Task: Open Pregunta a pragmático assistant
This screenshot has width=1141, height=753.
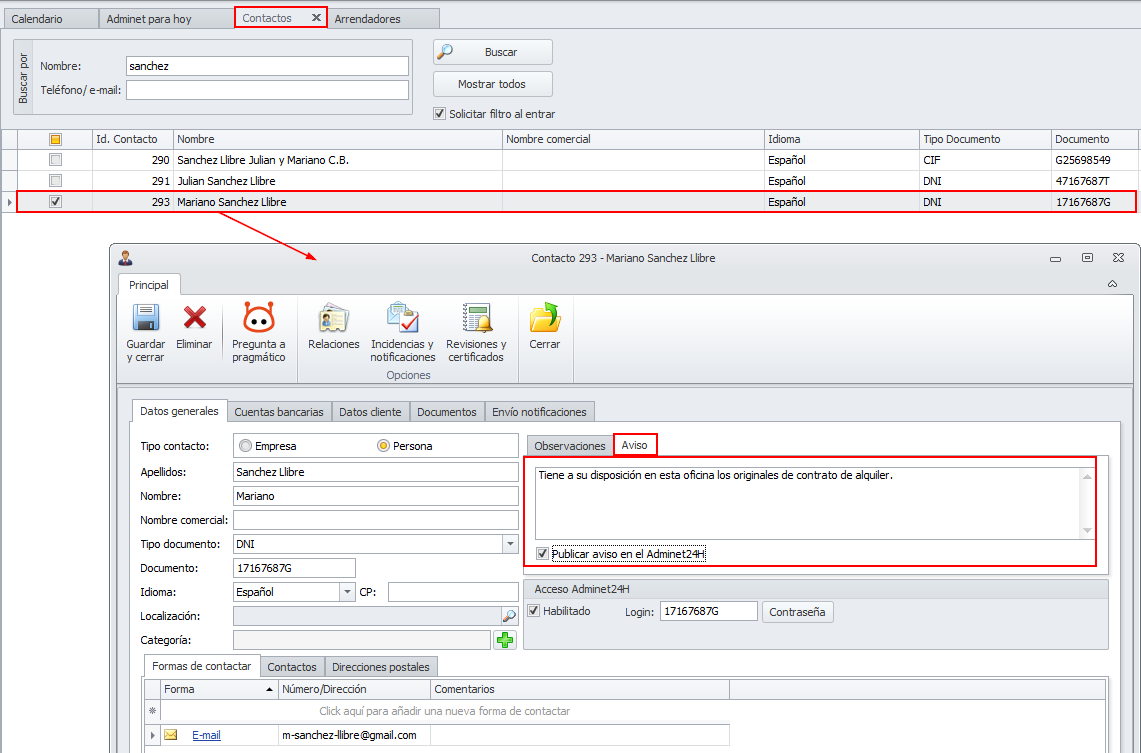Action: [x=258, y=332]
